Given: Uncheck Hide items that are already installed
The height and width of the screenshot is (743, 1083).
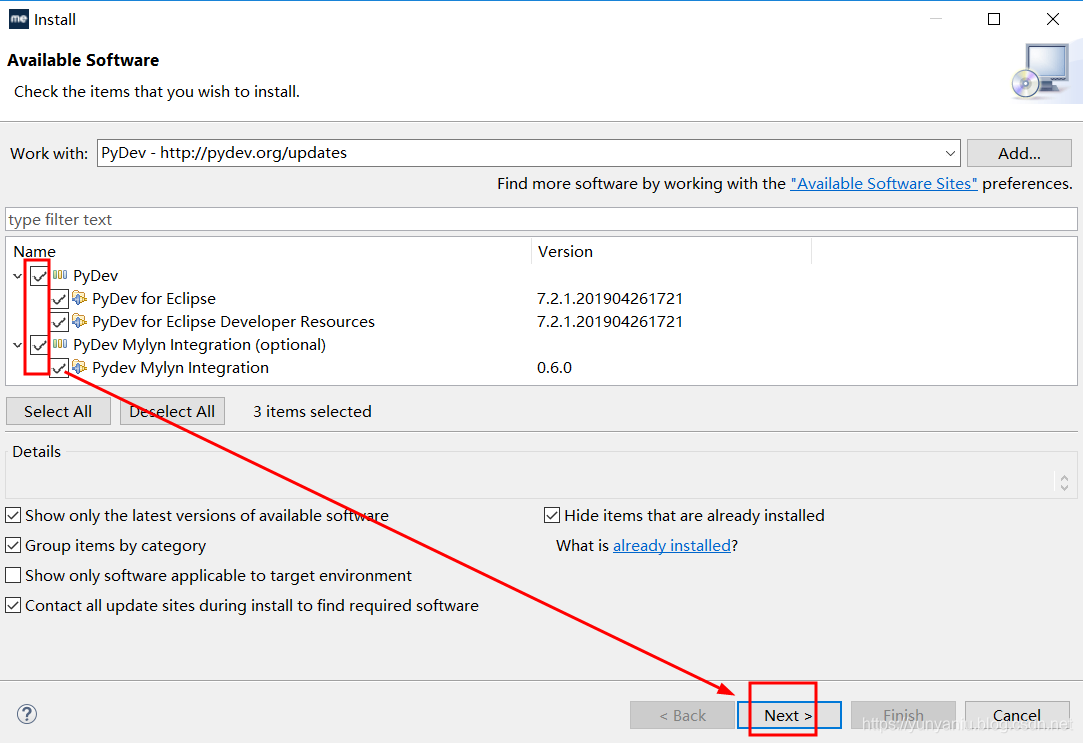Looking at the screenshot, I should pos(552,515).
